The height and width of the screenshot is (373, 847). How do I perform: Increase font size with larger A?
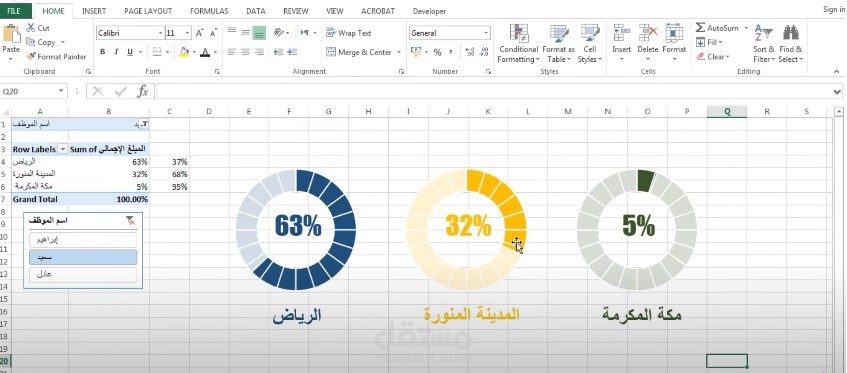click(x=199, y=33)
